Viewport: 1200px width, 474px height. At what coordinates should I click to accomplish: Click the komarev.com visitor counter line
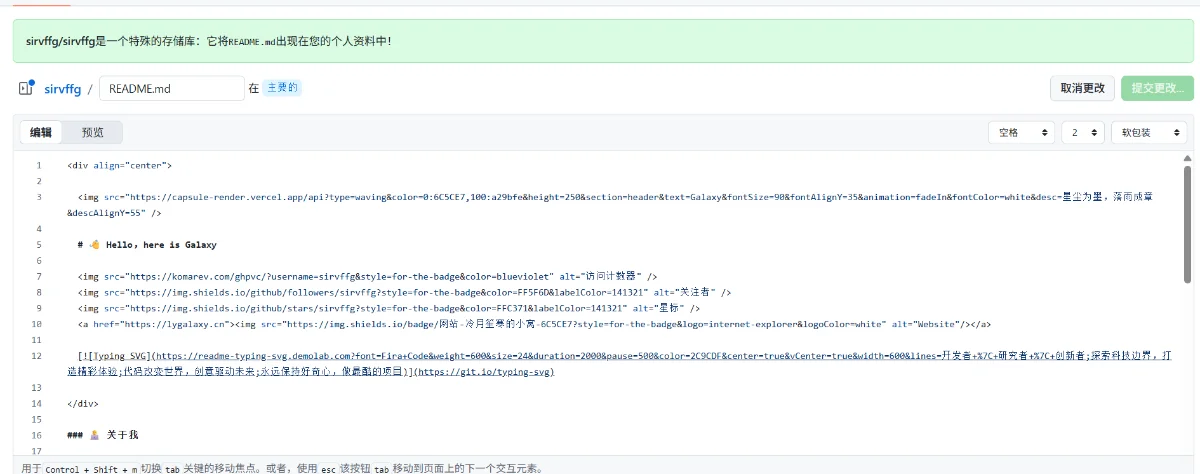367,276
